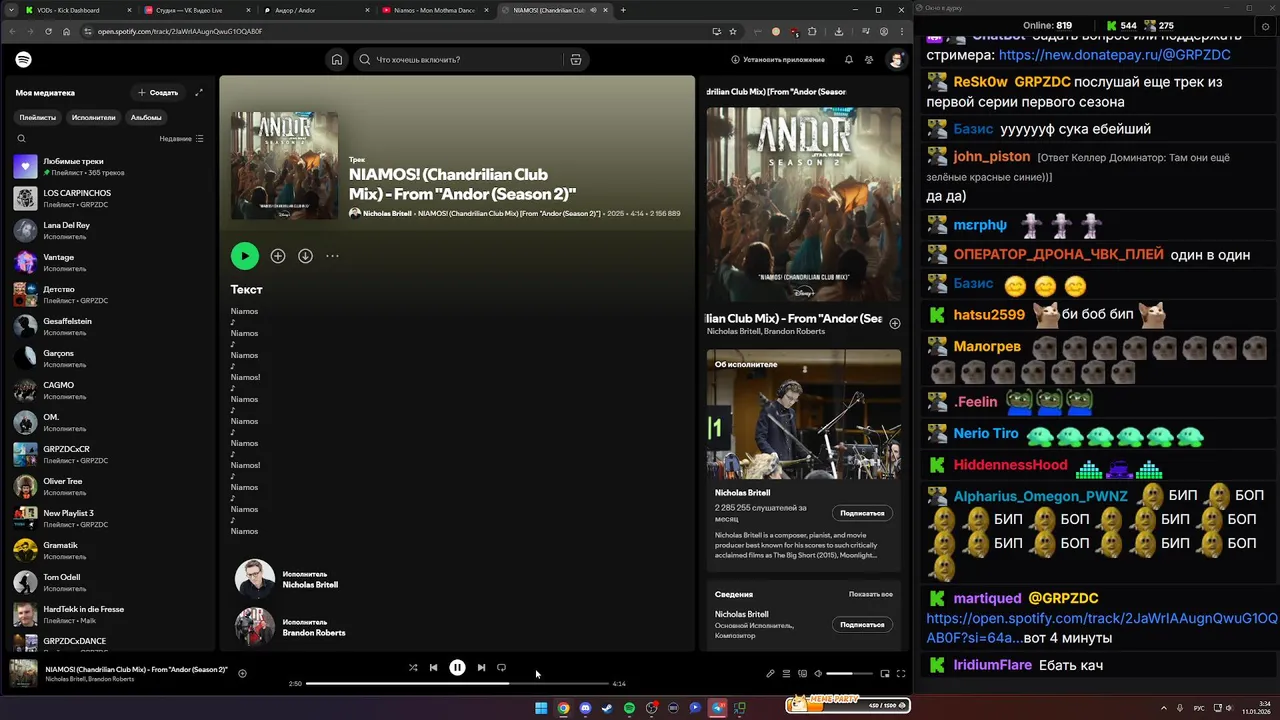Open connect to device icon
Screen dimensions: 1280x720
pos(802,673)
